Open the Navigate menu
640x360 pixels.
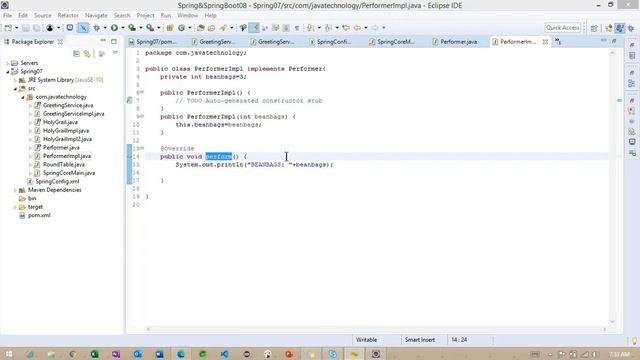pos(96,15)
